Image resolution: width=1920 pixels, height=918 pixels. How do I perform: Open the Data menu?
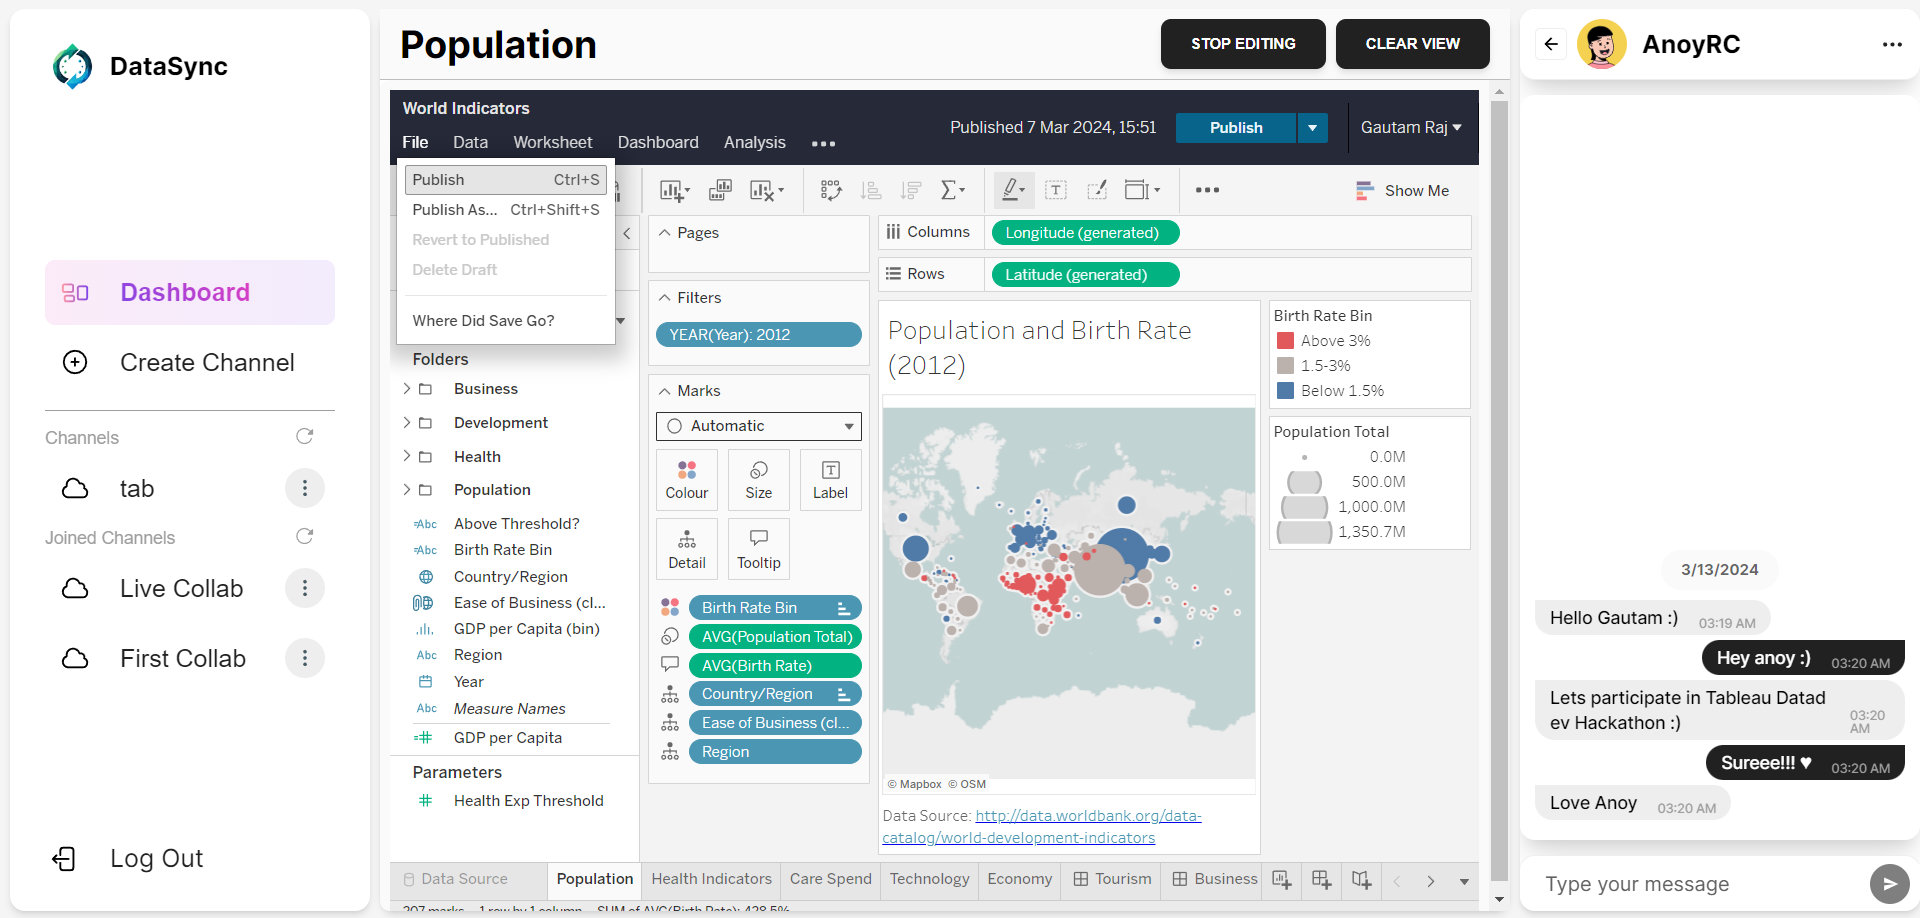coord(470,143)
